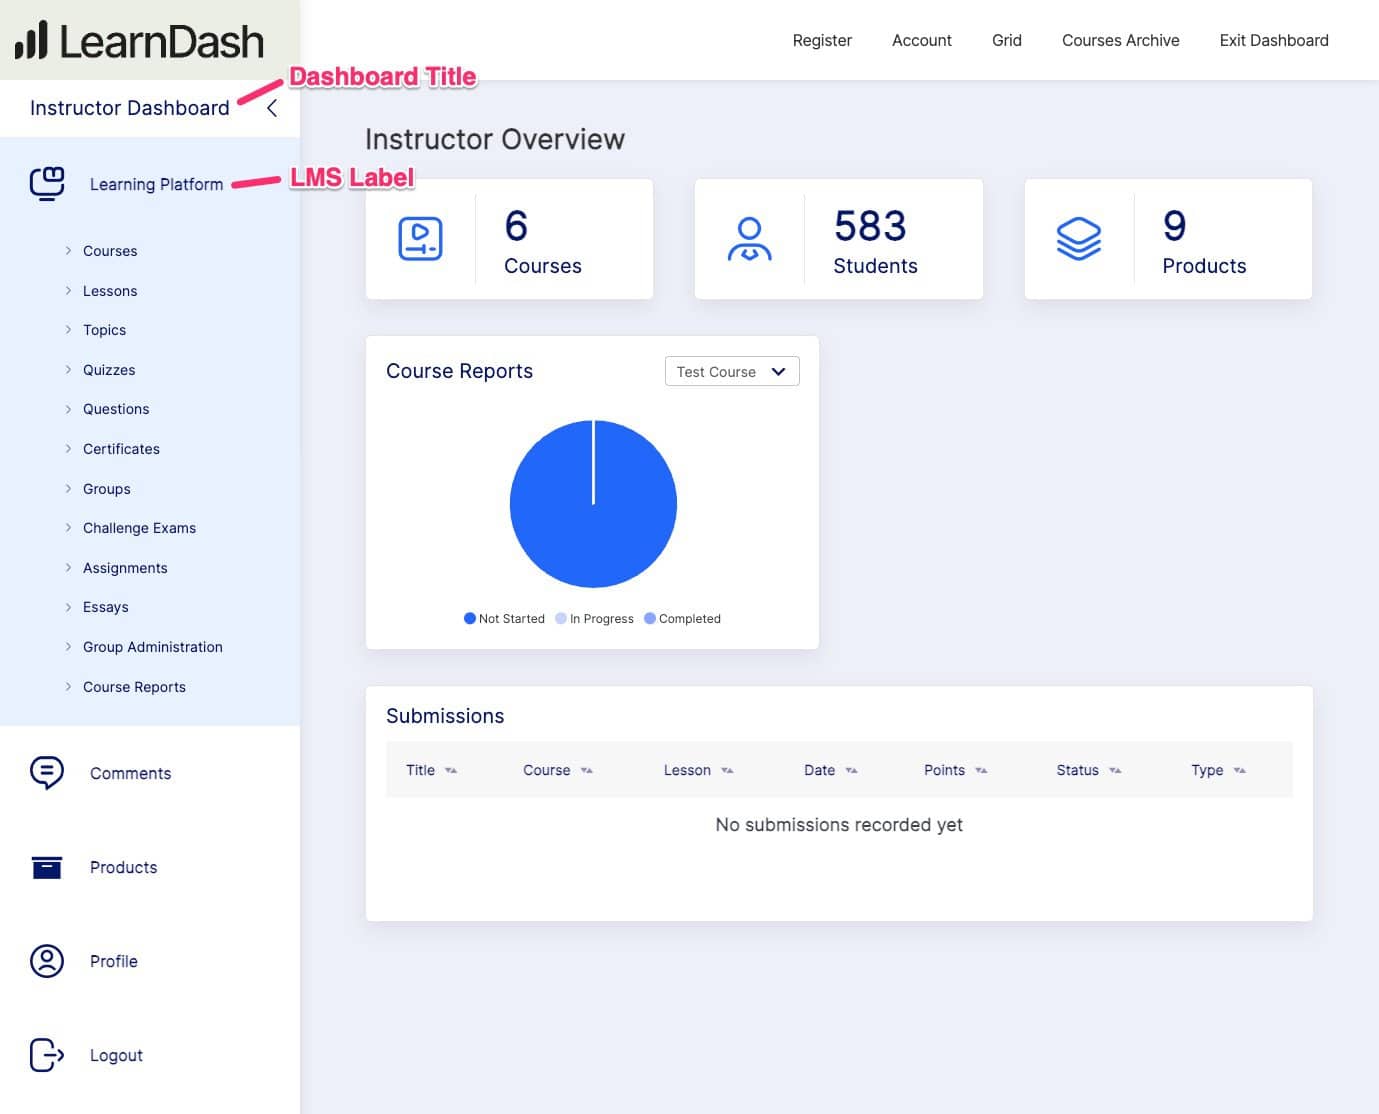
Task: Open Group Administration from the sidebar
Action: coord(152,646)
